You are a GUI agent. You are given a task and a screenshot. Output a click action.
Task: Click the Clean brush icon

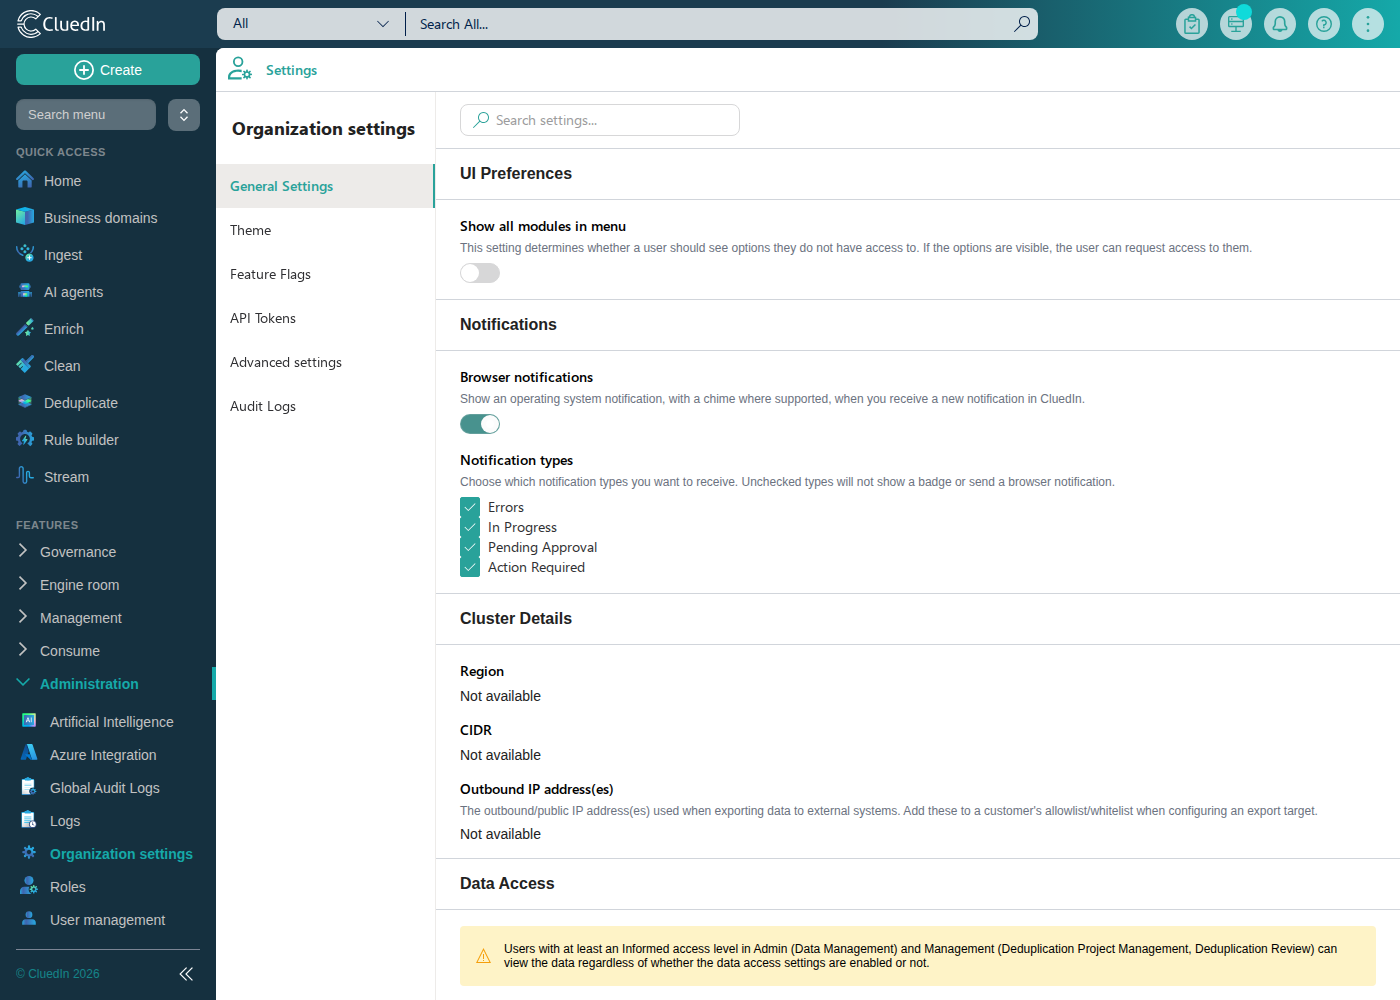tap(25, 365)
